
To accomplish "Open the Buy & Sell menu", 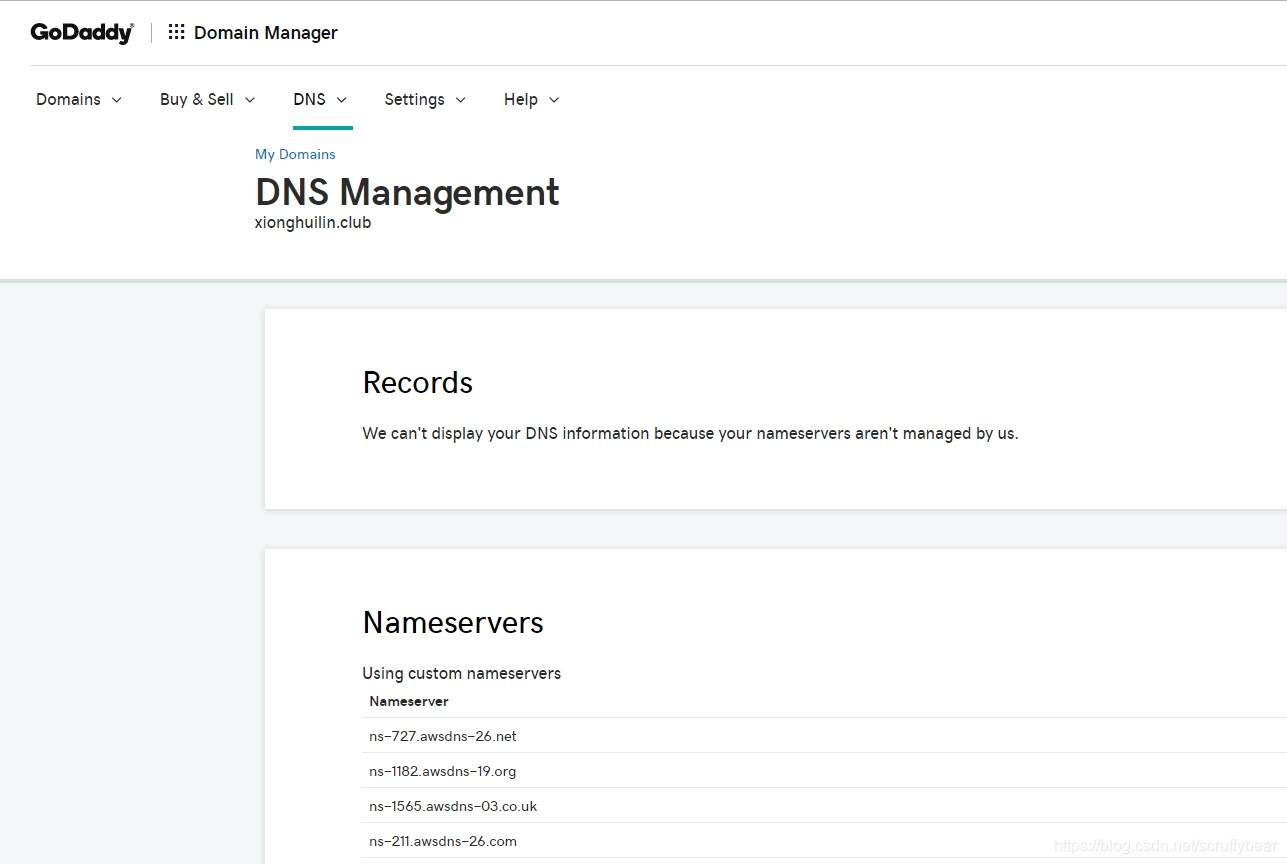I will [x=197, y=99].
